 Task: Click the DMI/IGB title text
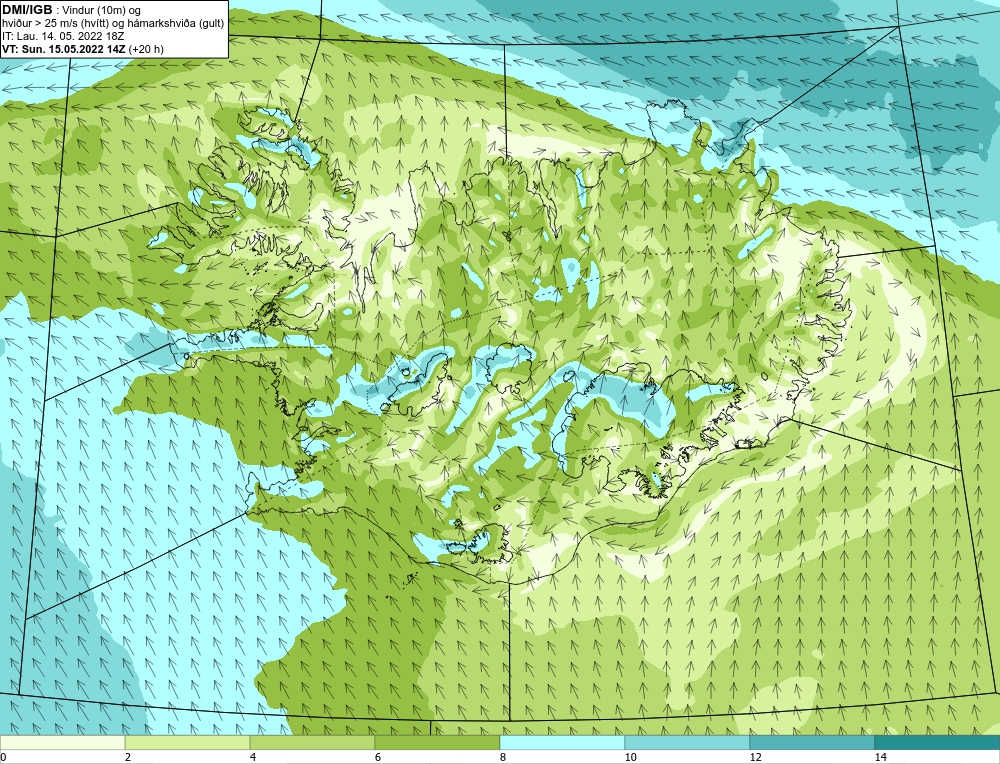pyautogui.click(x=27, y=10)
